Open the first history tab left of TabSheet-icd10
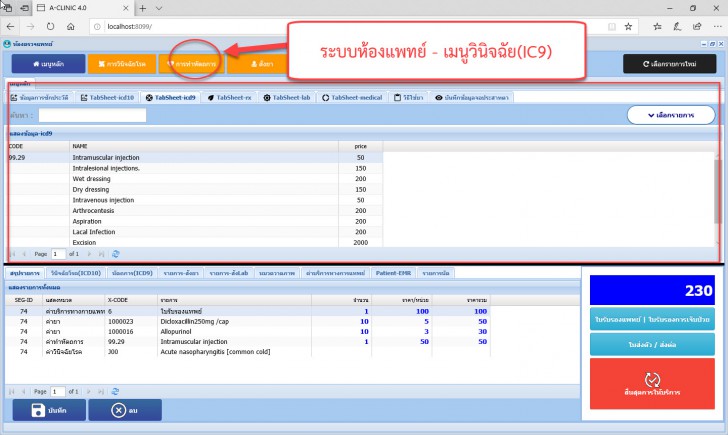The image size is (728, 435). (39, 97)
